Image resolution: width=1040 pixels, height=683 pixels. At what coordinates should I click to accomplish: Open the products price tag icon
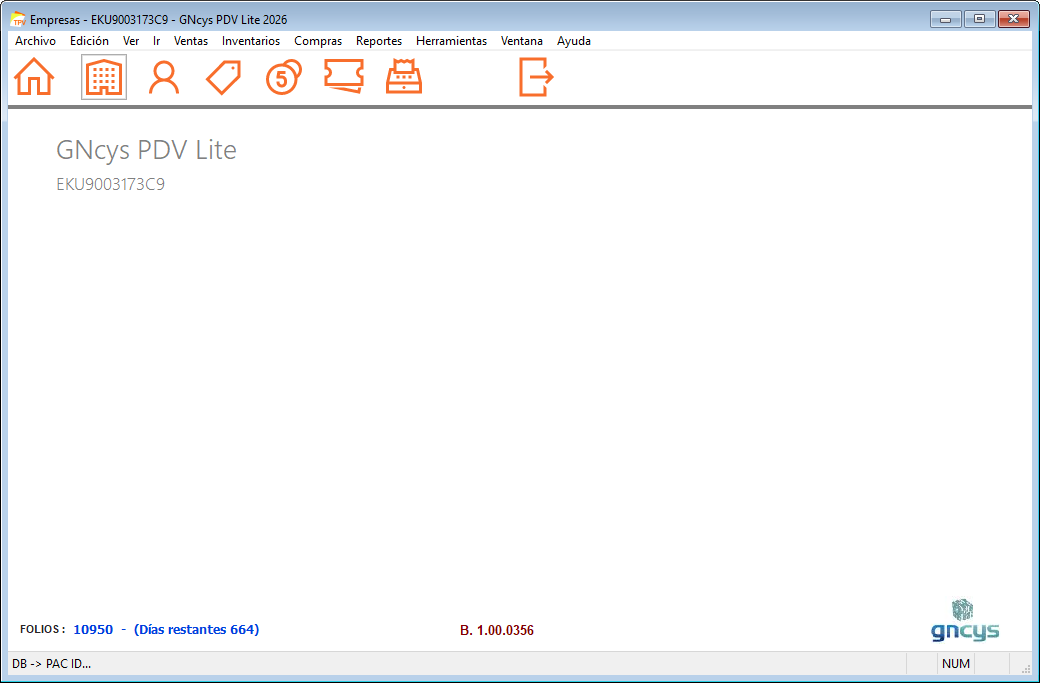224,78
